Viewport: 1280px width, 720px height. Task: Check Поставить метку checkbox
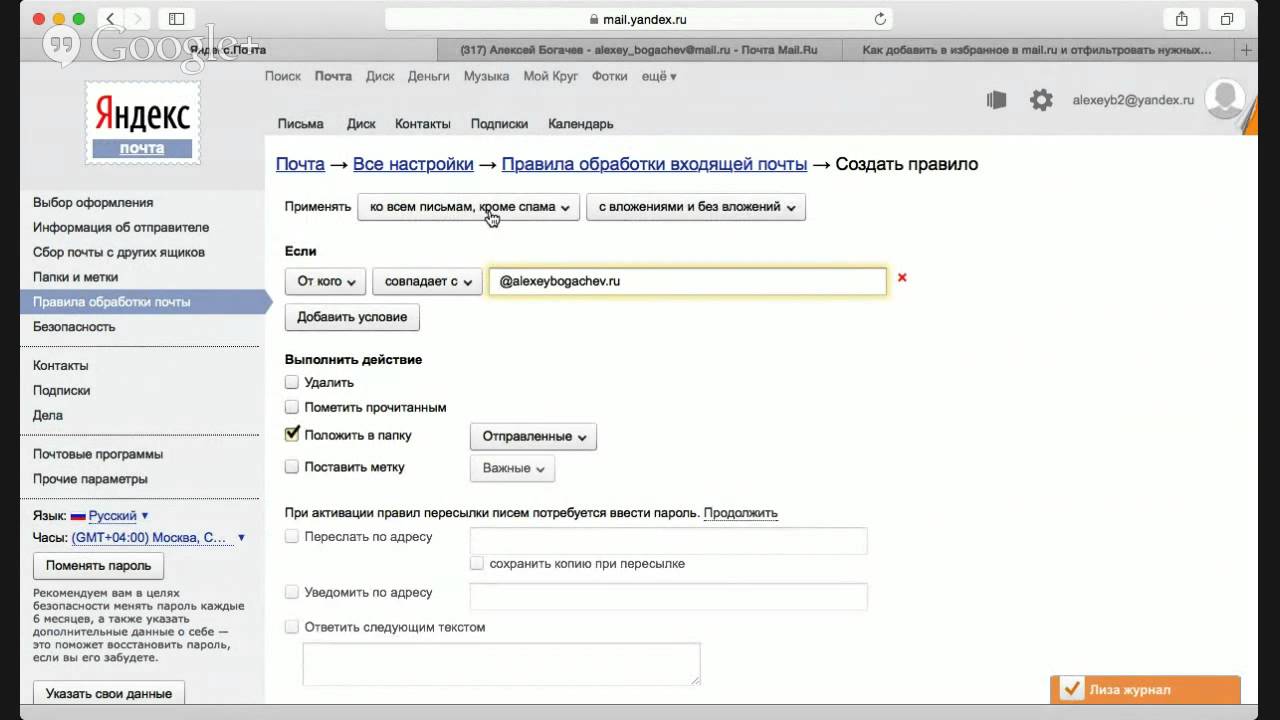292,466
